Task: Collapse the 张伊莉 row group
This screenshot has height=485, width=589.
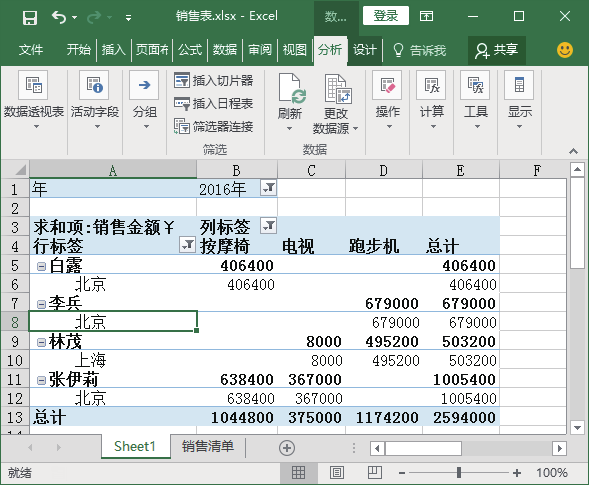Action: point(41,380)
